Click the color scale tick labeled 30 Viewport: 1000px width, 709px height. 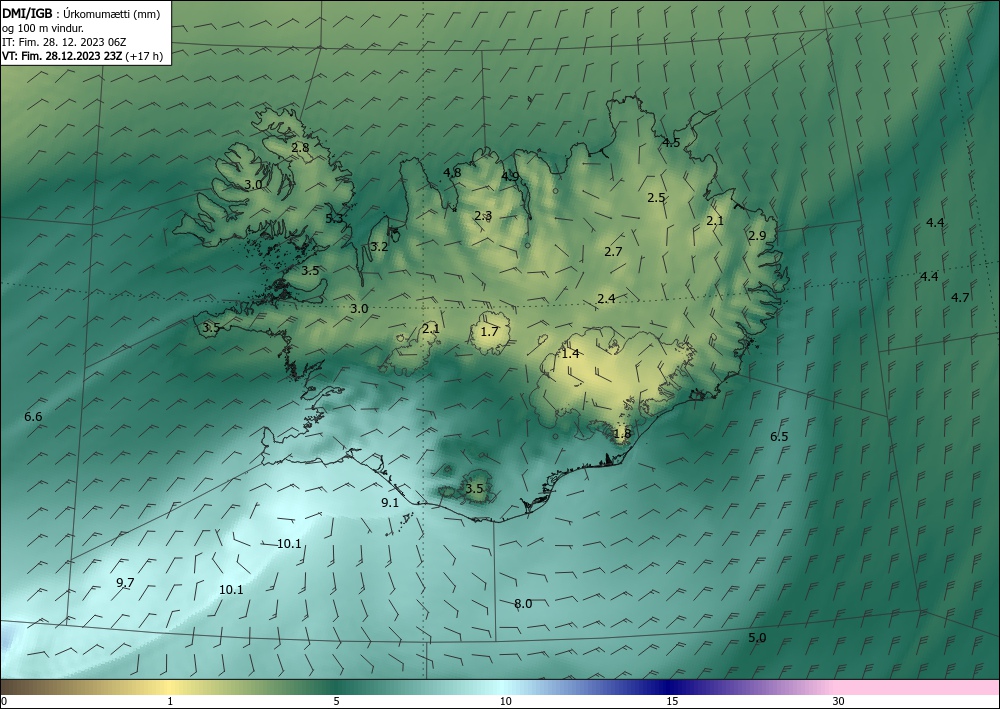click(838, 702)
